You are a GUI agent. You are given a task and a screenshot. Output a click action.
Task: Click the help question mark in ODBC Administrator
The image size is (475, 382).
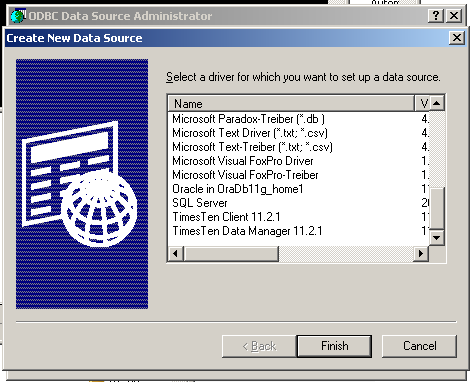pyautogui.click(x=436, y=16)
